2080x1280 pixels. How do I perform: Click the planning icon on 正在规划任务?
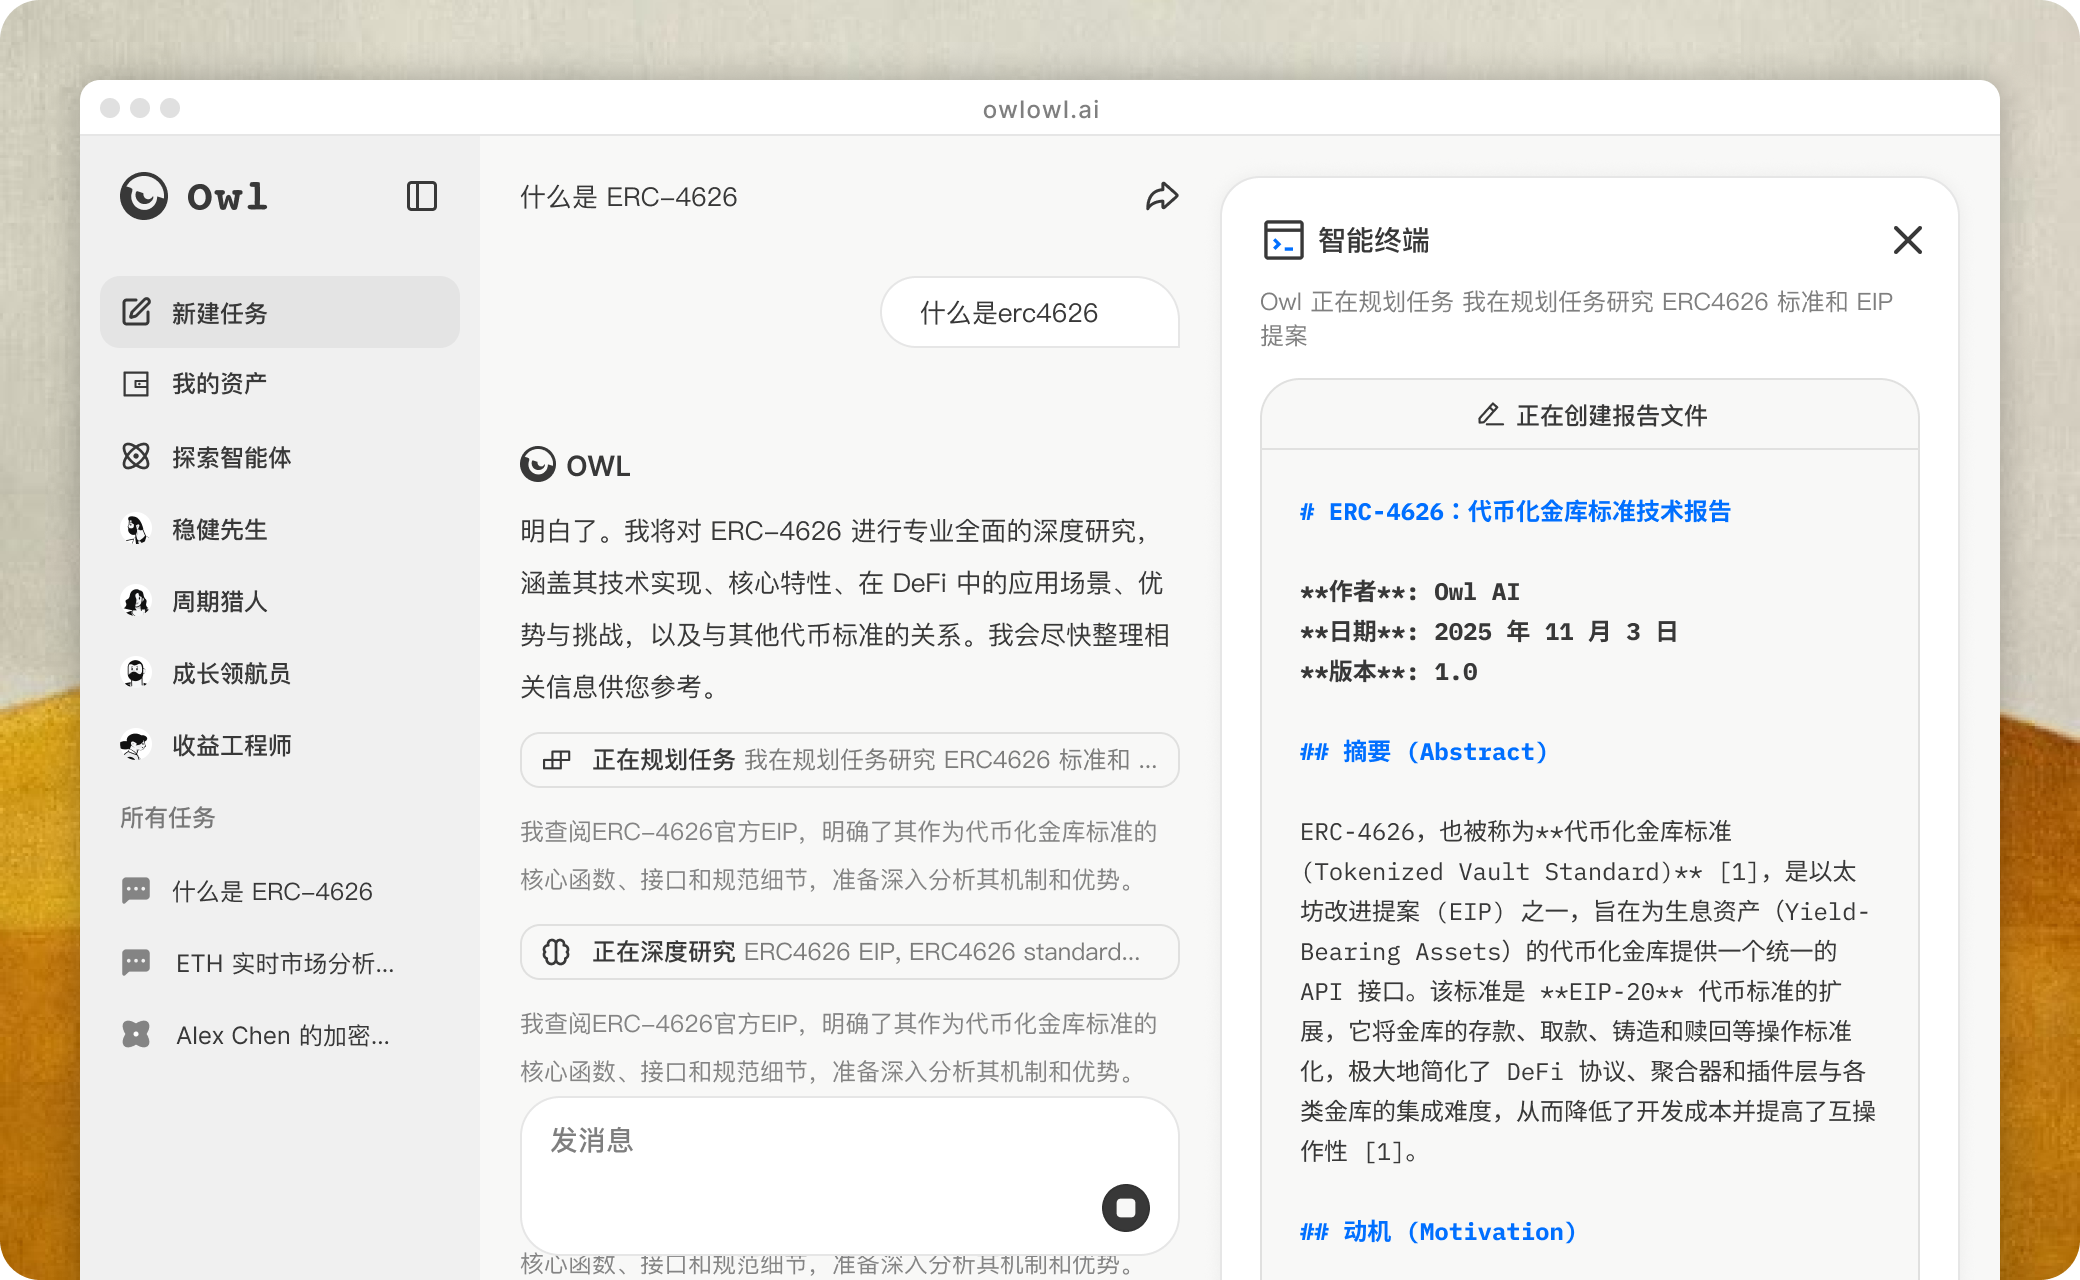point(556,760)
